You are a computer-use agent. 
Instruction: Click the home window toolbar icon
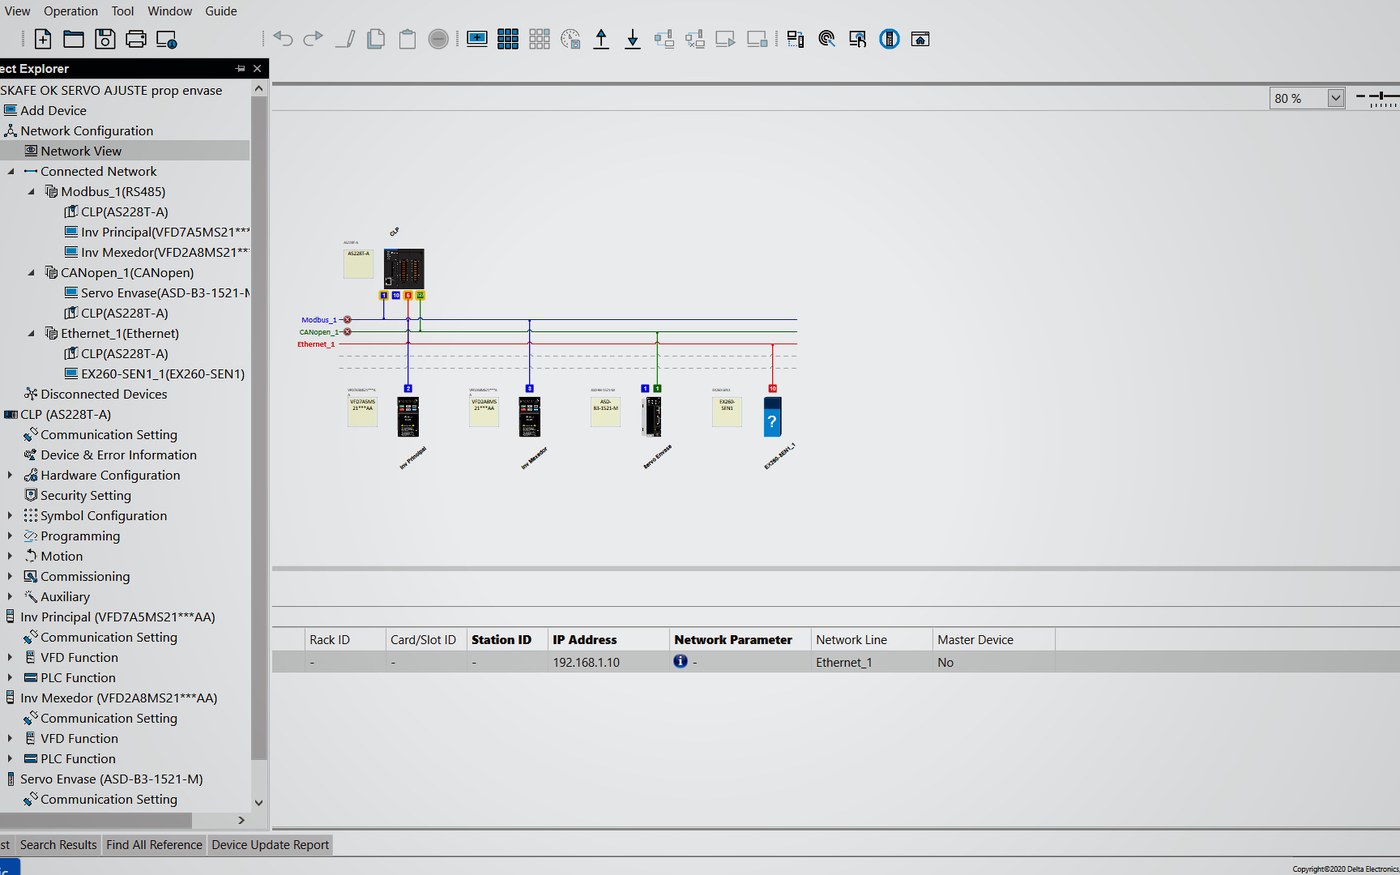pos(920,39)
